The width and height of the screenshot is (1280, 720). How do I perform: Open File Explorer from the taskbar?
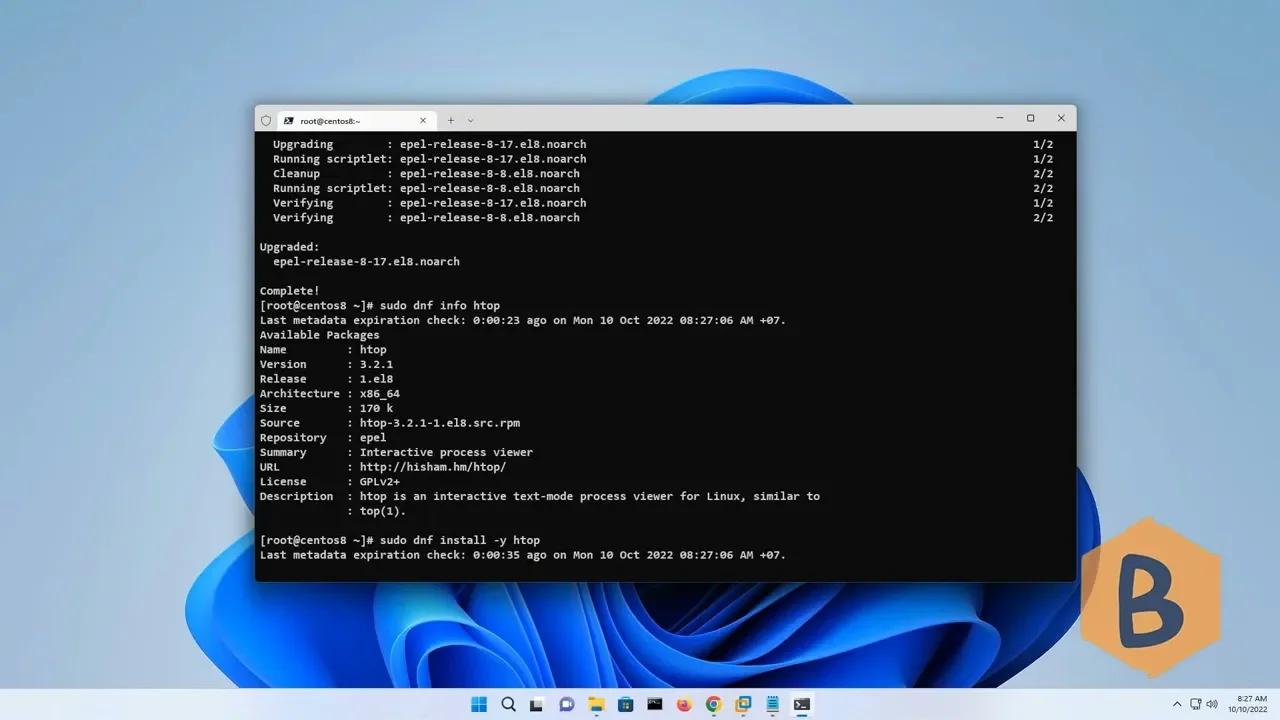pyautogui.click(x=596, y=704)
